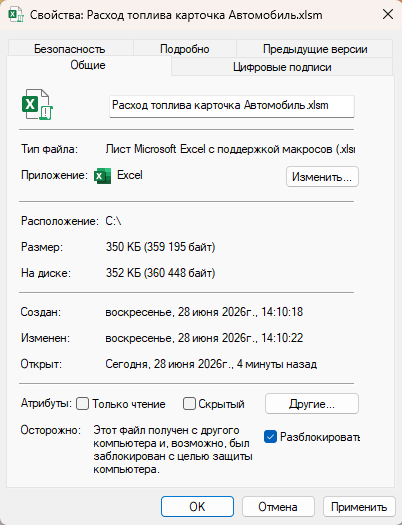The height and width of the screenshot is (525, 402).
Task: Switch to the Подробно tab
Action: tap(185, 49)
